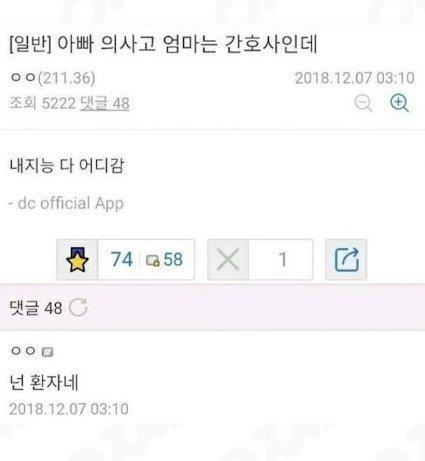Click the commenter nickname ㅇㅇ
Screen dimensions: 425x461
23,351
